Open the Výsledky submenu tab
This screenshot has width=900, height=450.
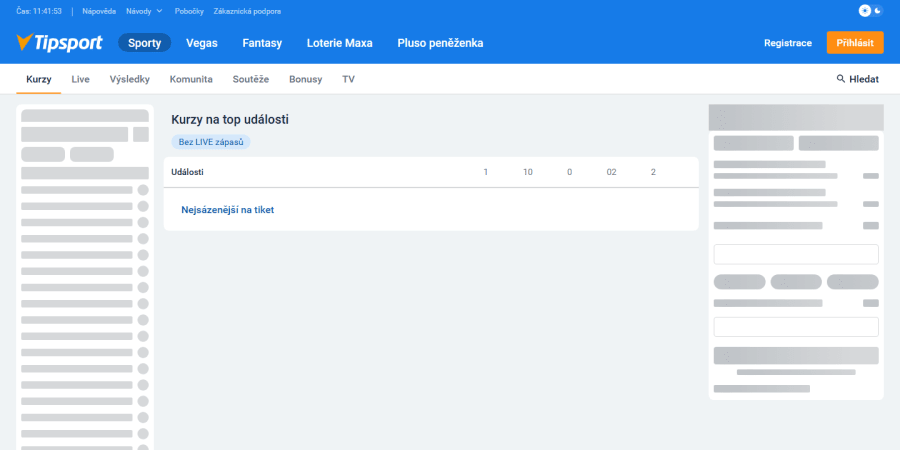130,79
